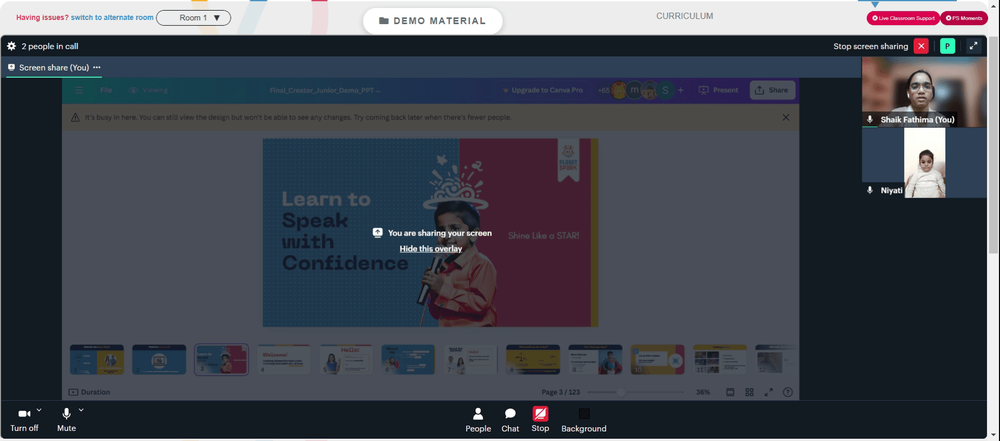This screenshot has height=441, width=1000.
Task: Select slide thumbnail 11
Action: click(x=720, y=359)
